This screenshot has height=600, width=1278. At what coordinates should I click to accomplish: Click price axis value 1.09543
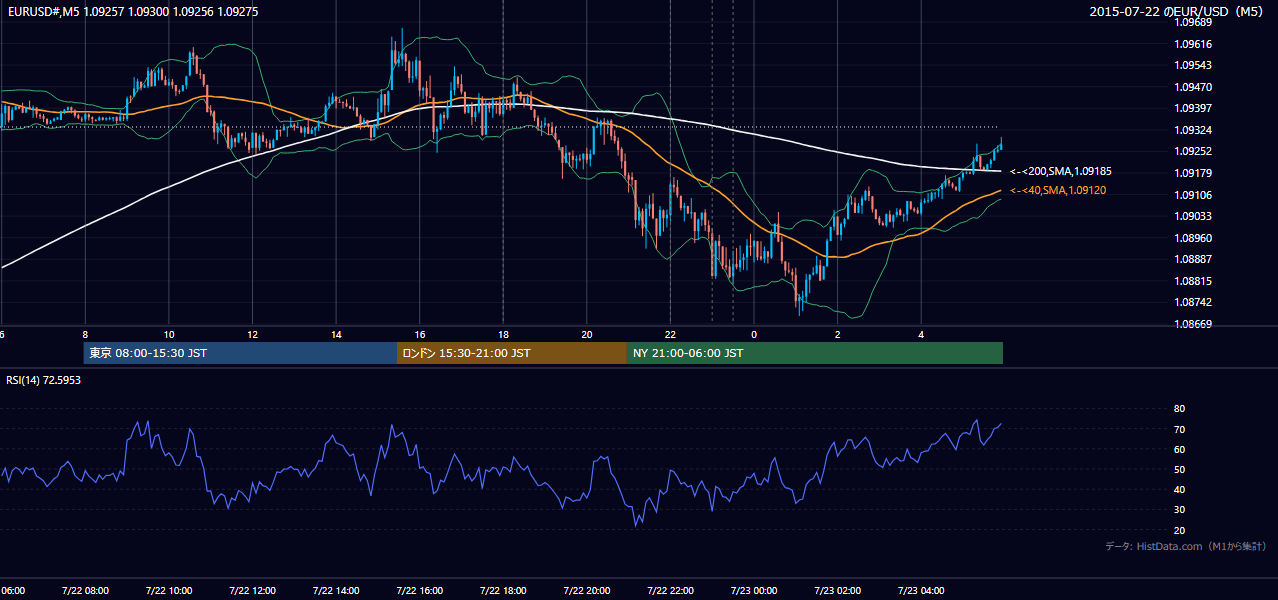click(1193, 65)
